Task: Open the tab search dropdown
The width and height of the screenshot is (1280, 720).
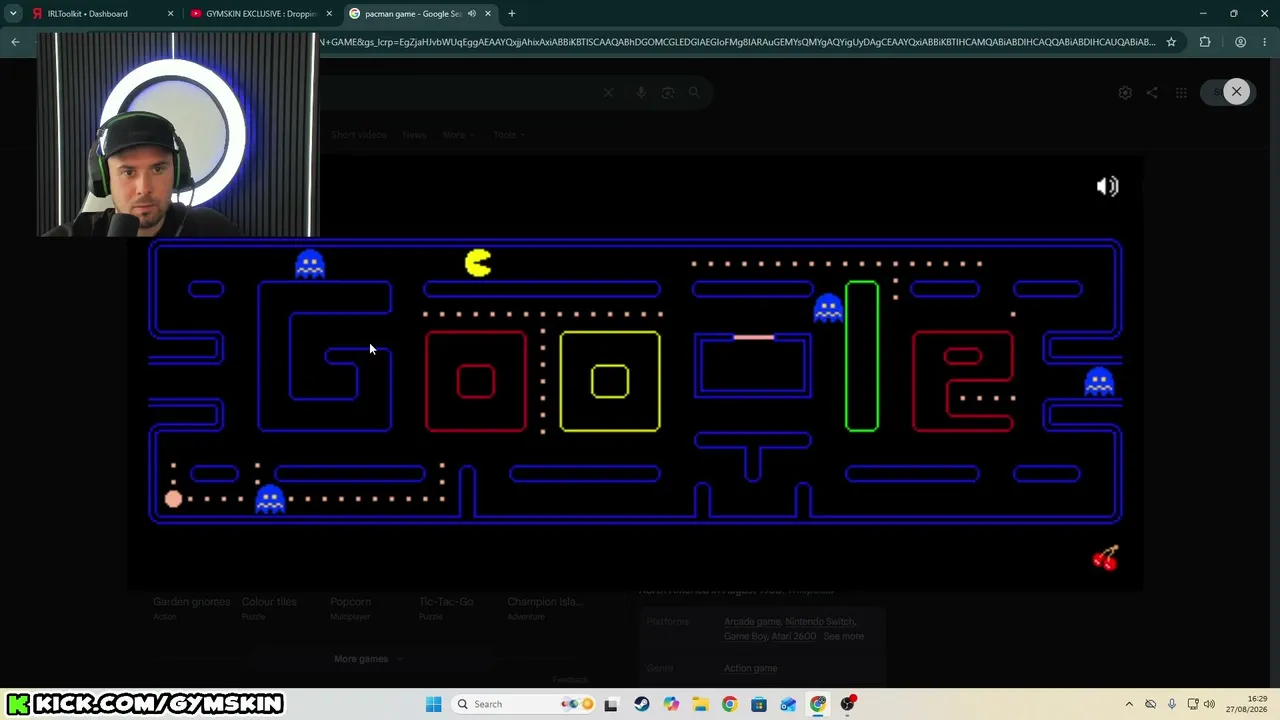Action: coord(13,14)
